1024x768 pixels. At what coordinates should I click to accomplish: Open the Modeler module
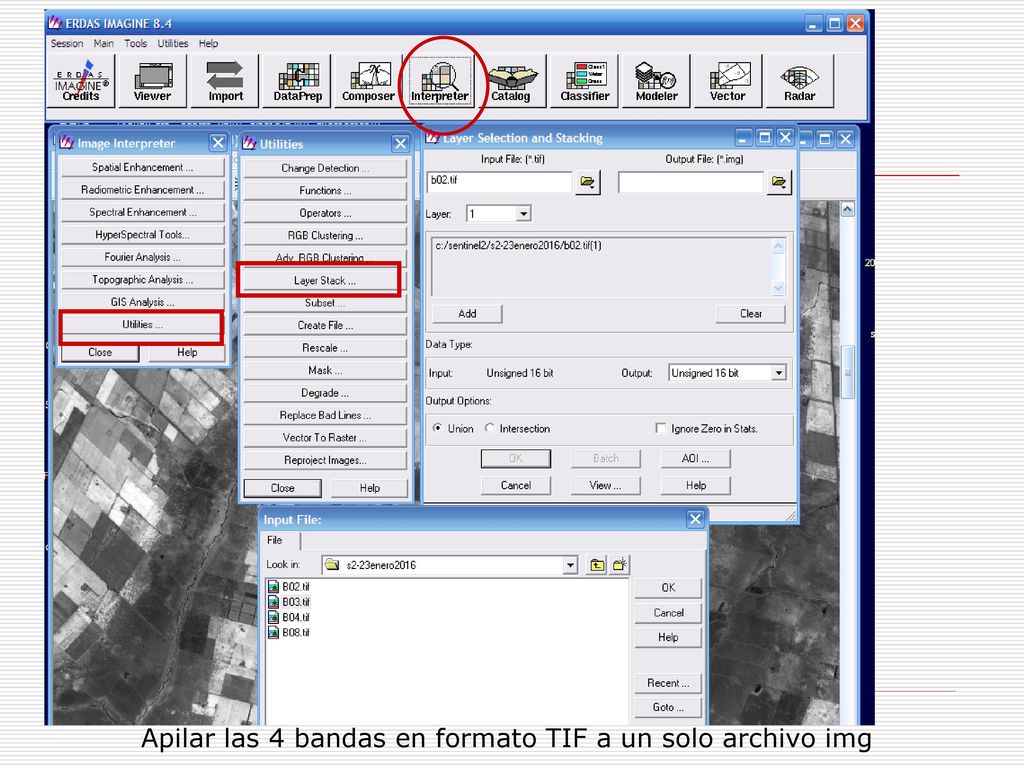[656, 80]
